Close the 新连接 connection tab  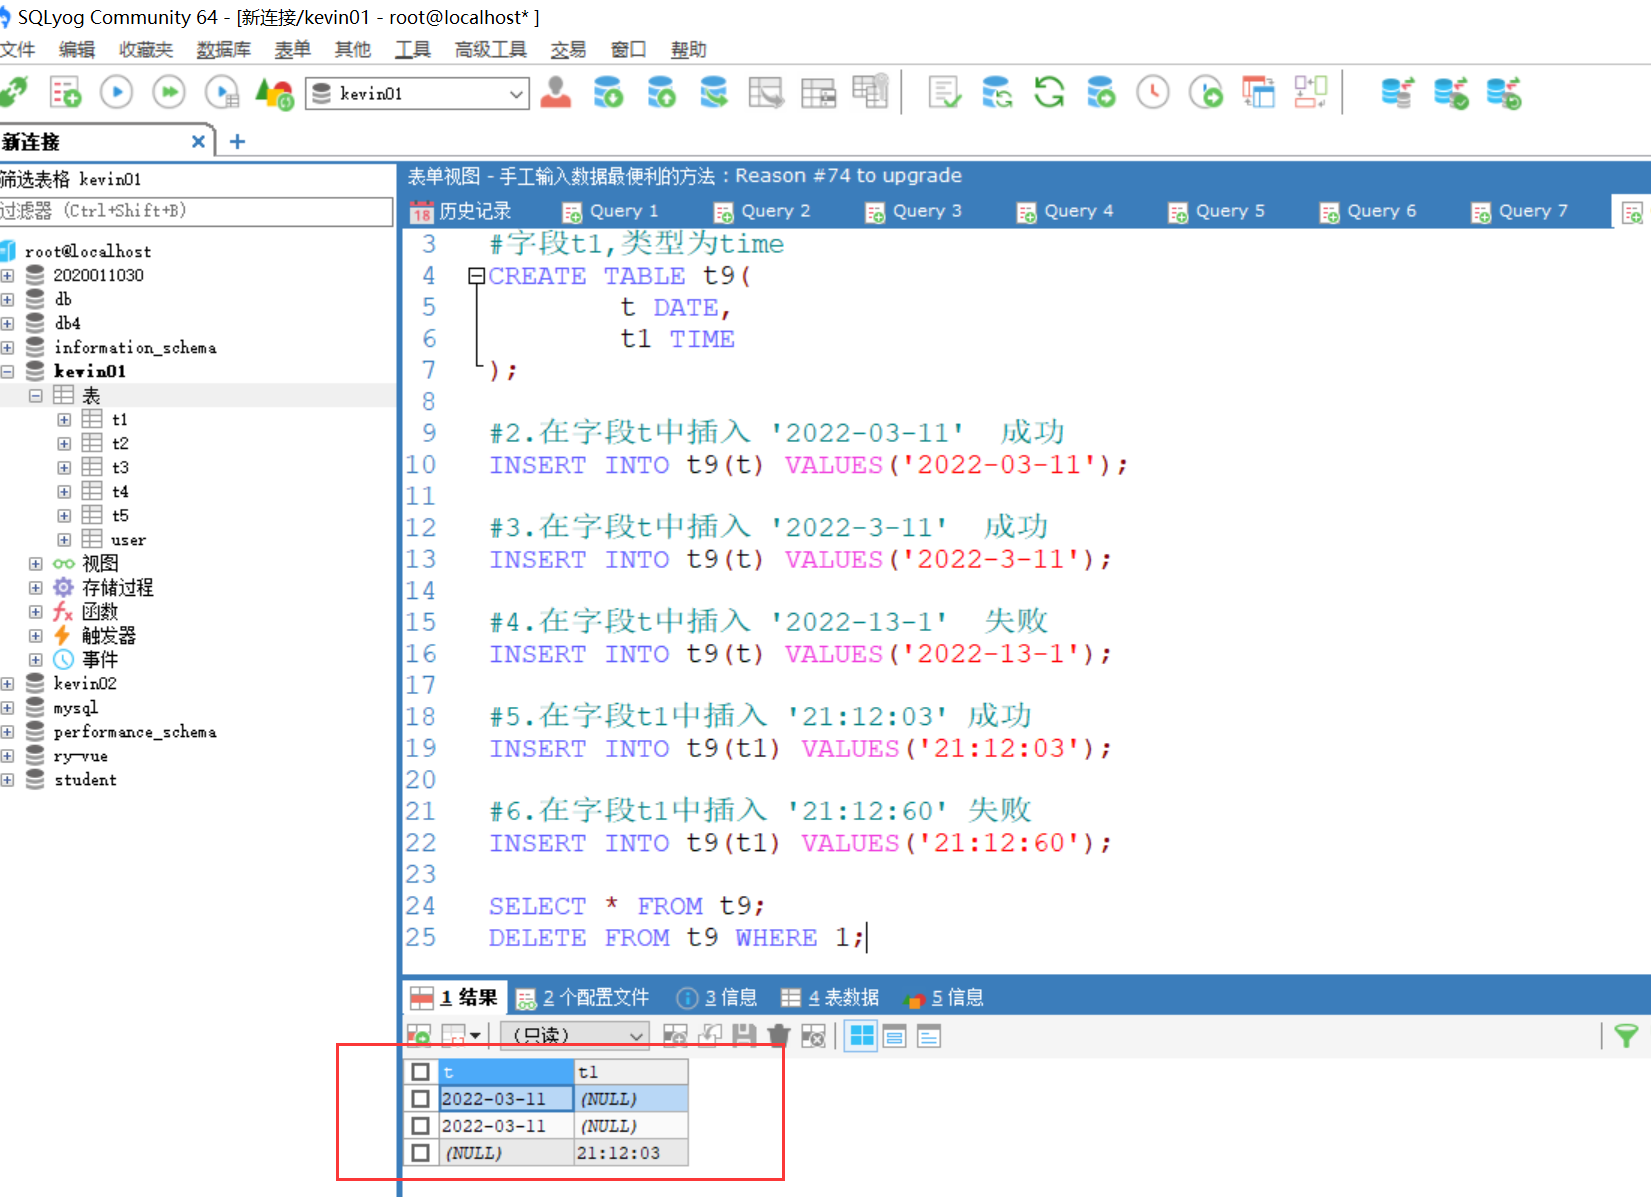click(x=198, y=141)
